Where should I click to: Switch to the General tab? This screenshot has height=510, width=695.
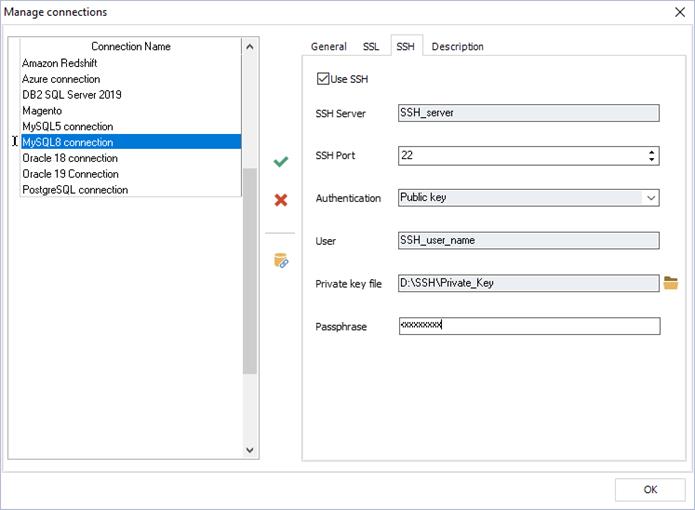tap(328, 47)
